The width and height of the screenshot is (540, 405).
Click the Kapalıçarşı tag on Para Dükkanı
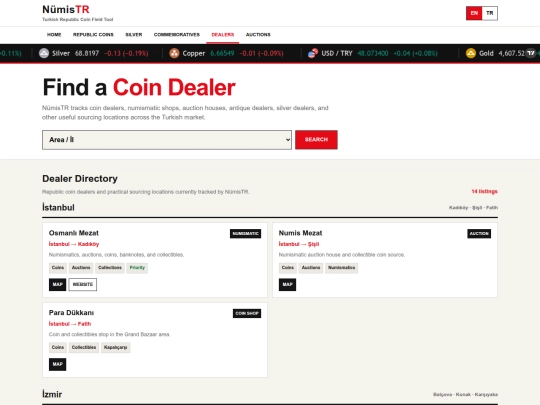click(x=115, y=347)
